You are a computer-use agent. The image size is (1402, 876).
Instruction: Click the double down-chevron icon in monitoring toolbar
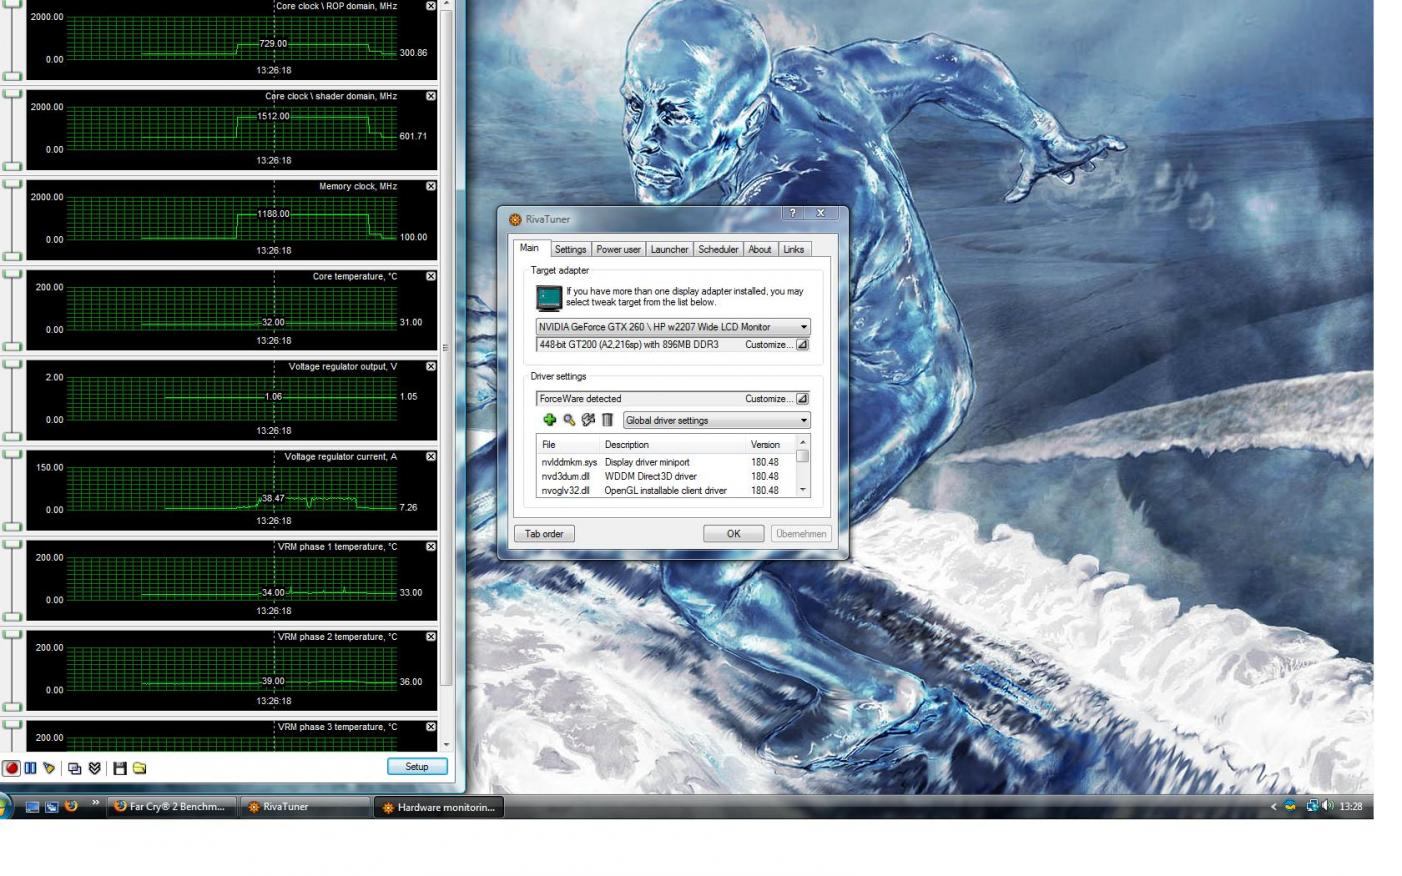pos(95,768)
